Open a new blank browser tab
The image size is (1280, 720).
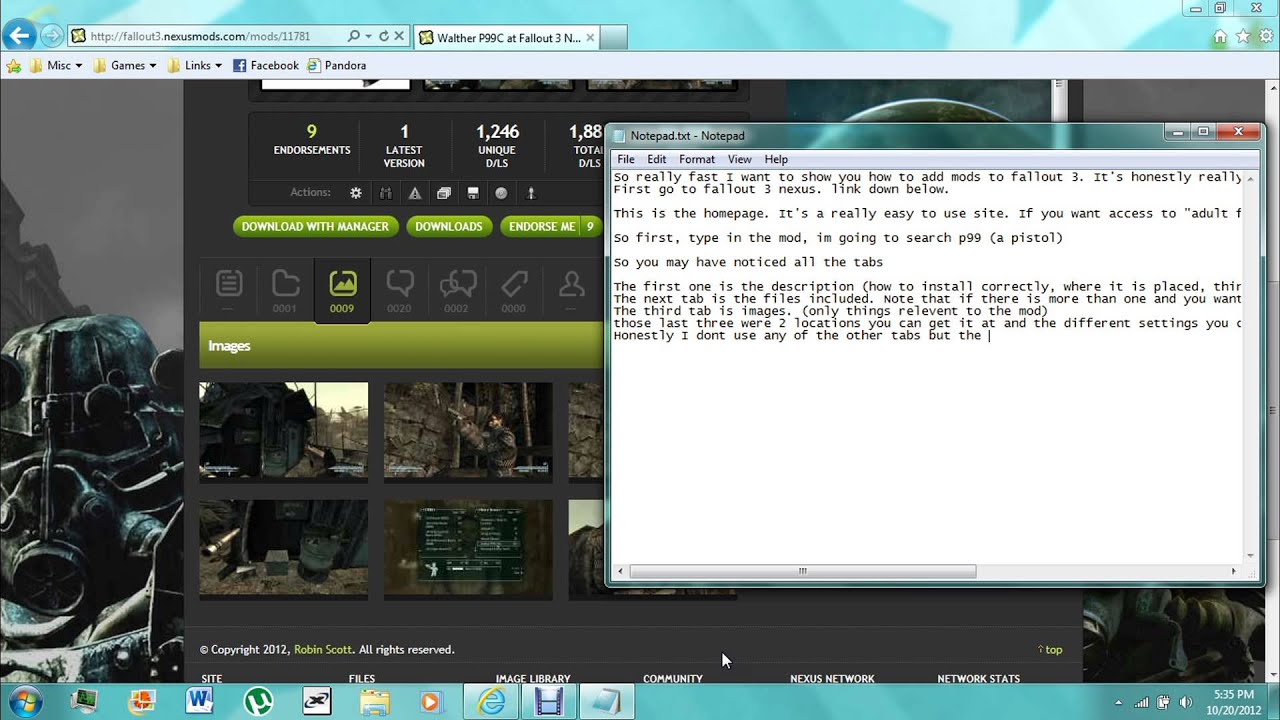614,38
